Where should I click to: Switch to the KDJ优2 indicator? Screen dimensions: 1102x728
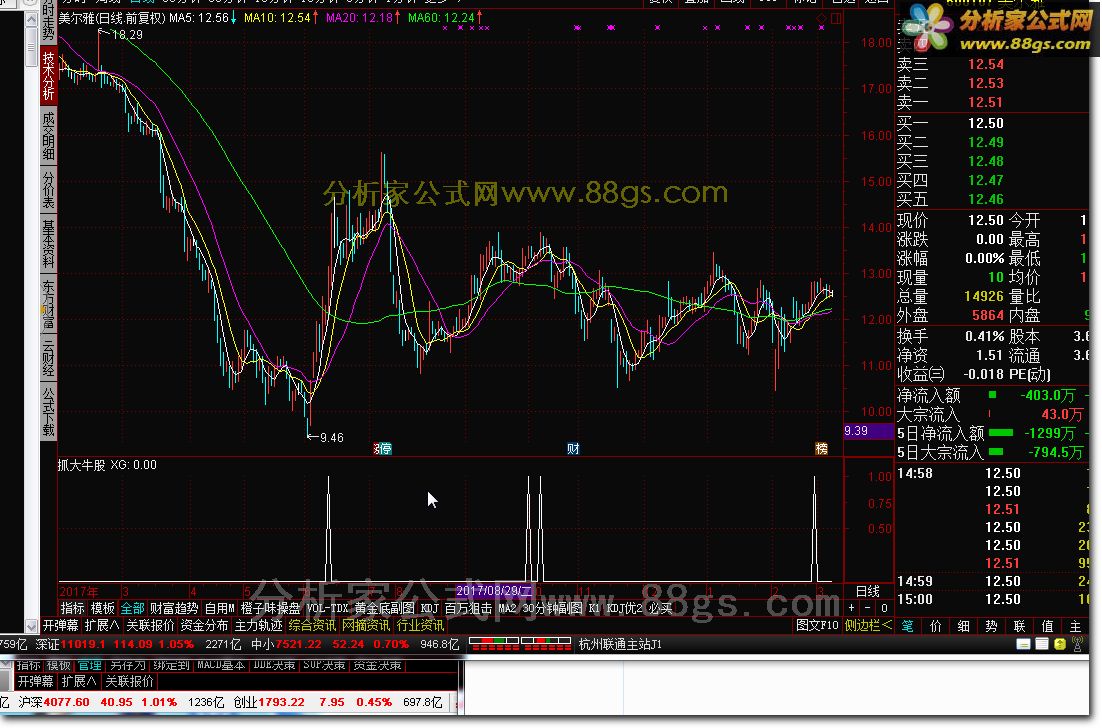(625, 609)
